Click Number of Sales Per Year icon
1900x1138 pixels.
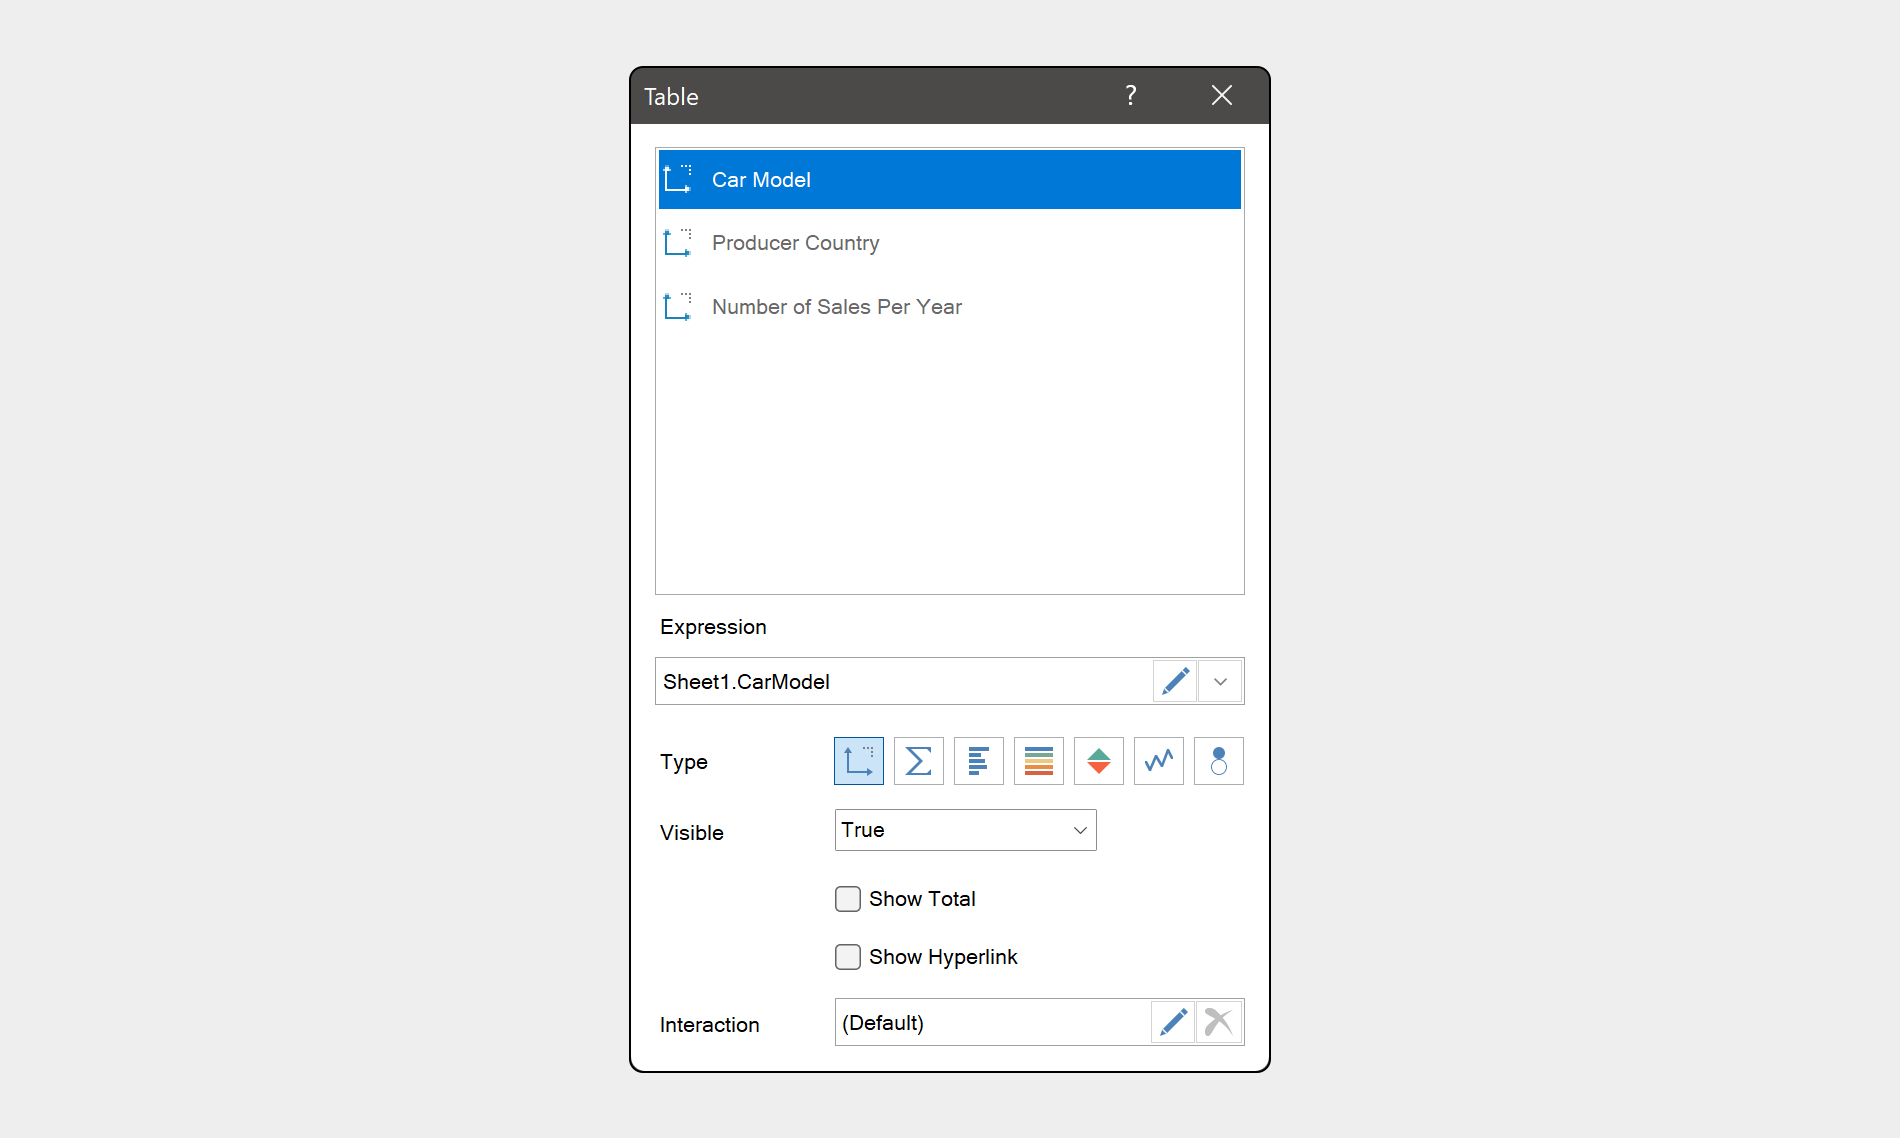678,306
